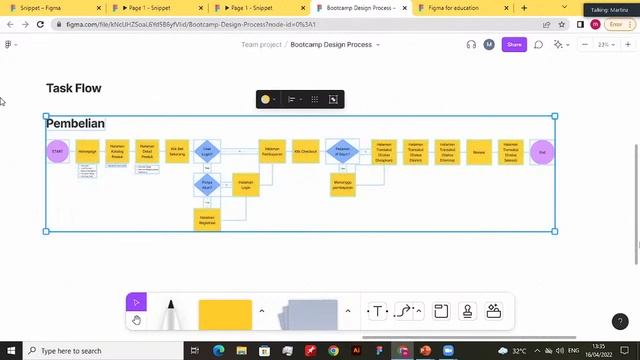Select the Task Flow heading text

pyautogui.click(x=73, y=88)
